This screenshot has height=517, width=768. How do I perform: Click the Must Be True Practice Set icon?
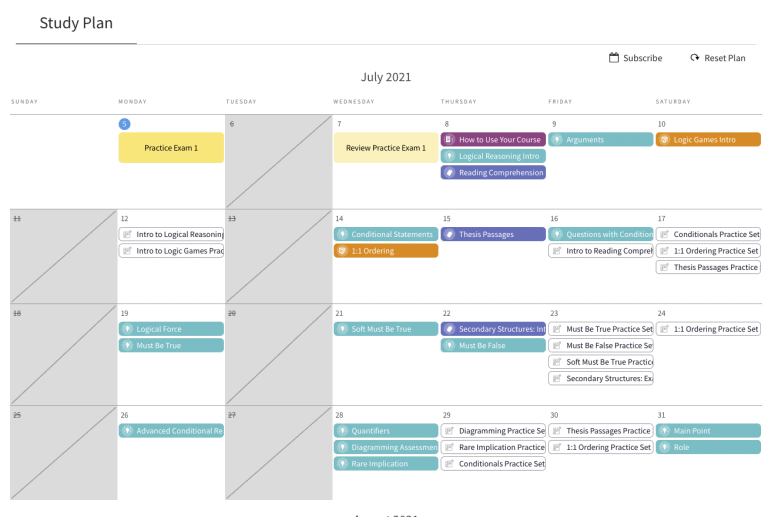[x=557, y=329]
